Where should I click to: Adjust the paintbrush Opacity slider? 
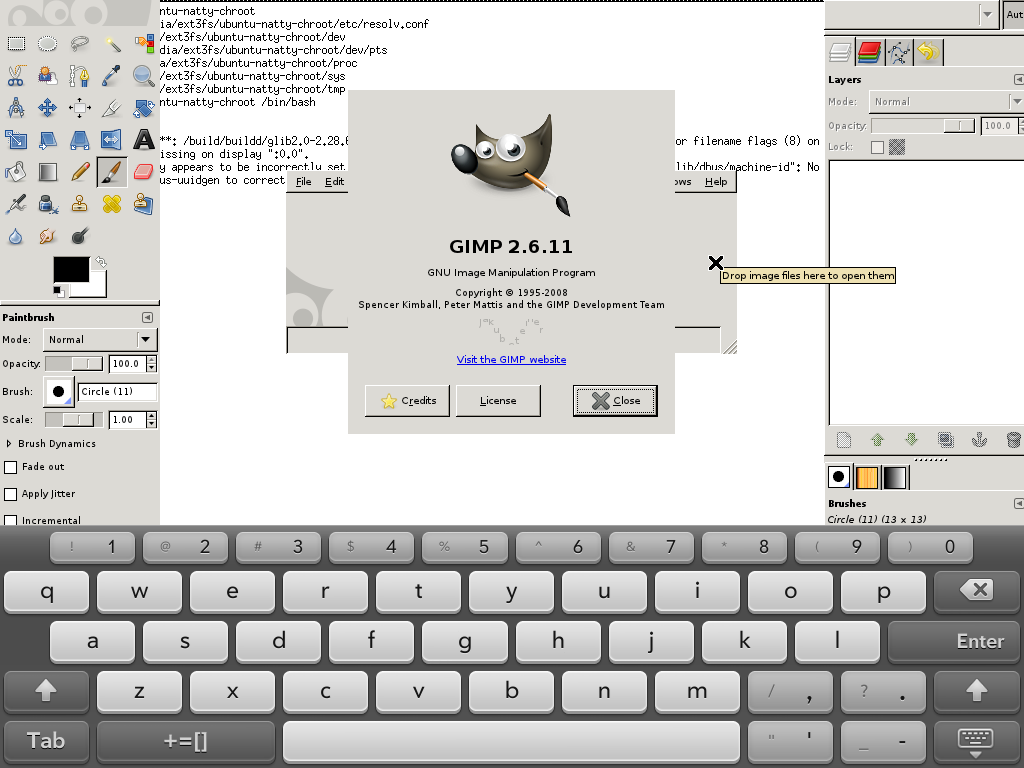click(74, 364)
